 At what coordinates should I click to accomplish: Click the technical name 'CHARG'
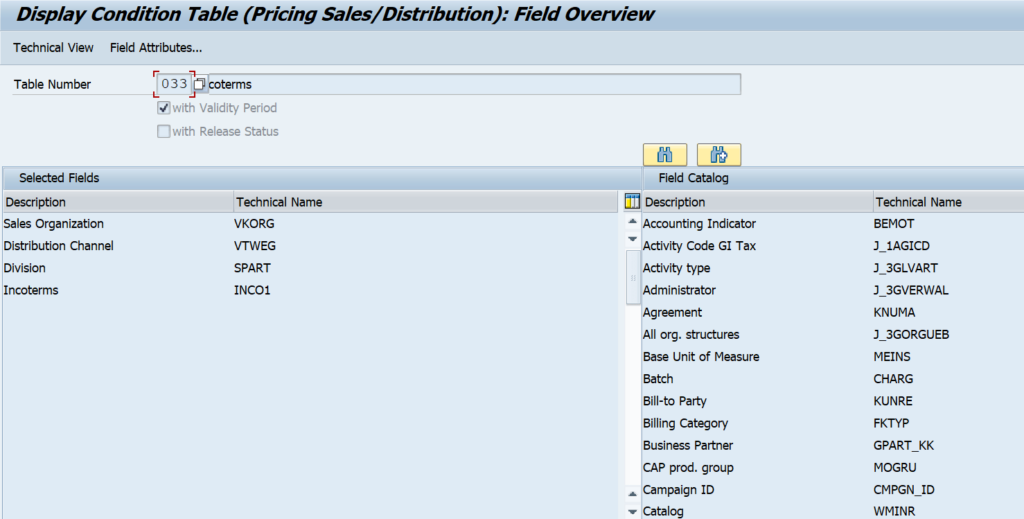point(893,379)
